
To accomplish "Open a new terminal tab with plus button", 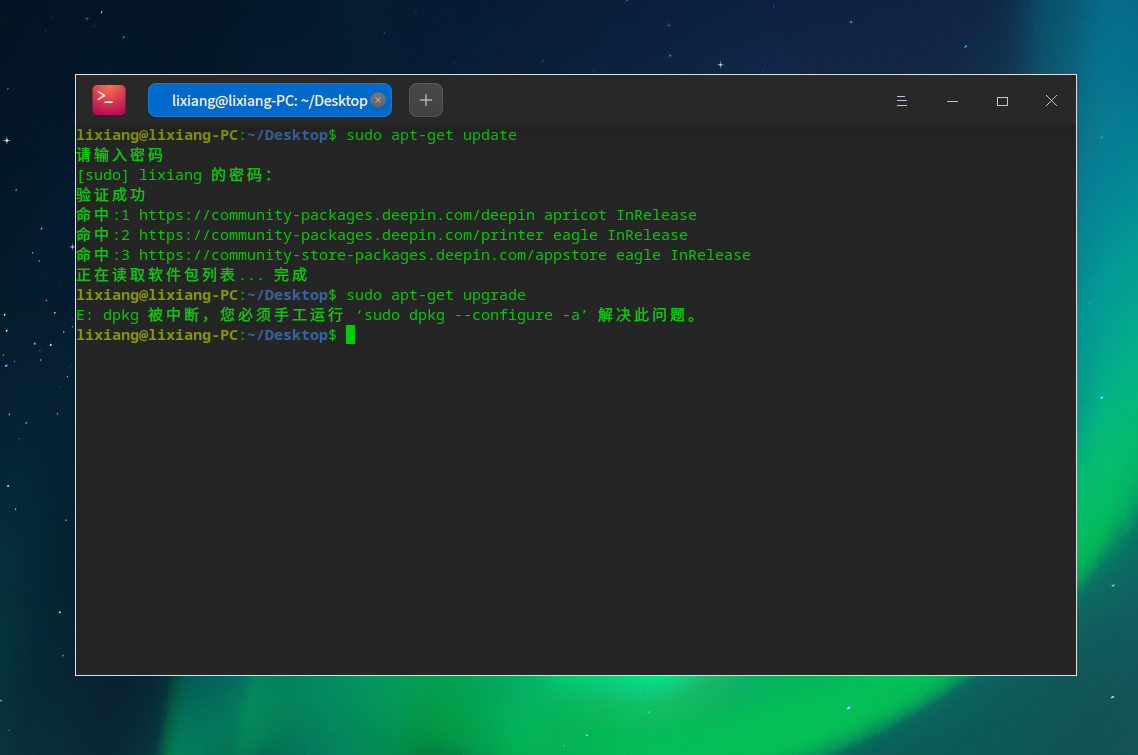I will 426,100.
